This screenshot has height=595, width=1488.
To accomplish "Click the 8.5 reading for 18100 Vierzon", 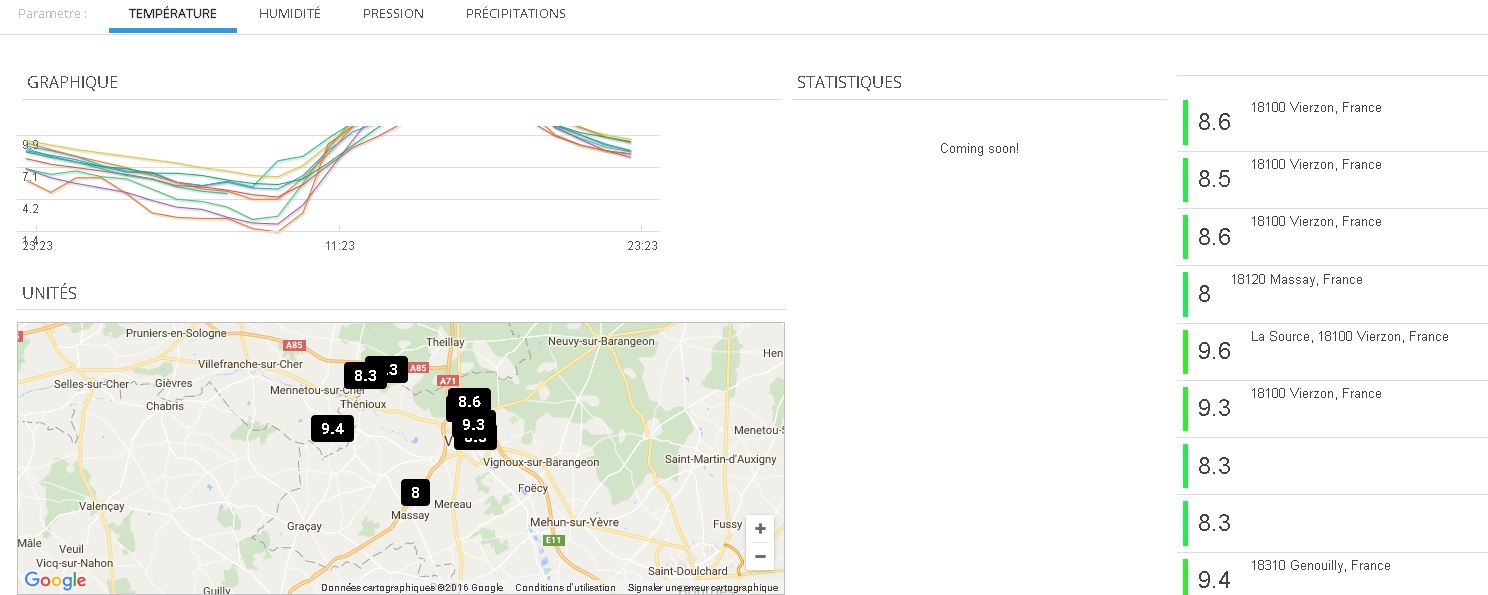I will point(1214,179).
